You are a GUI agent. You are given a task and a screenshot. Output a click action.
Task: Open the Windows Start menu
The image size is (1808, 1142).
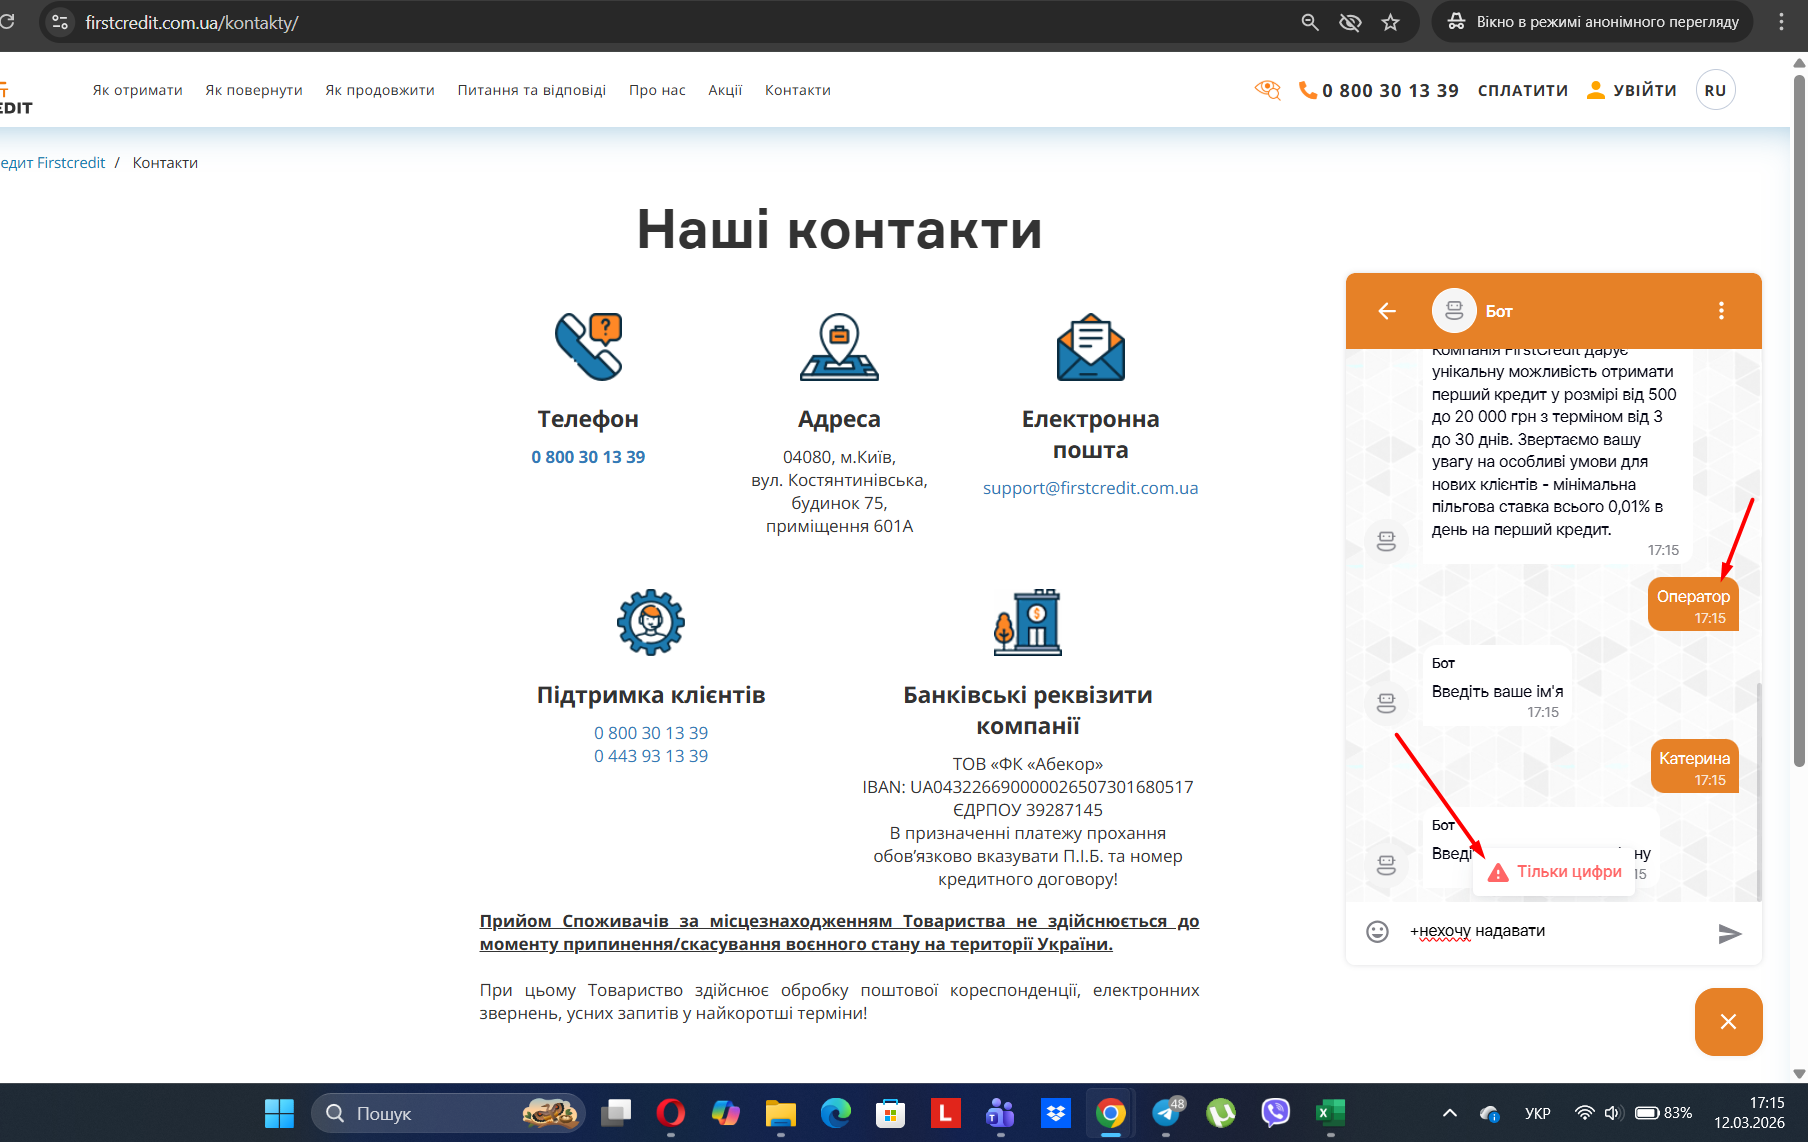point(279,1113)
